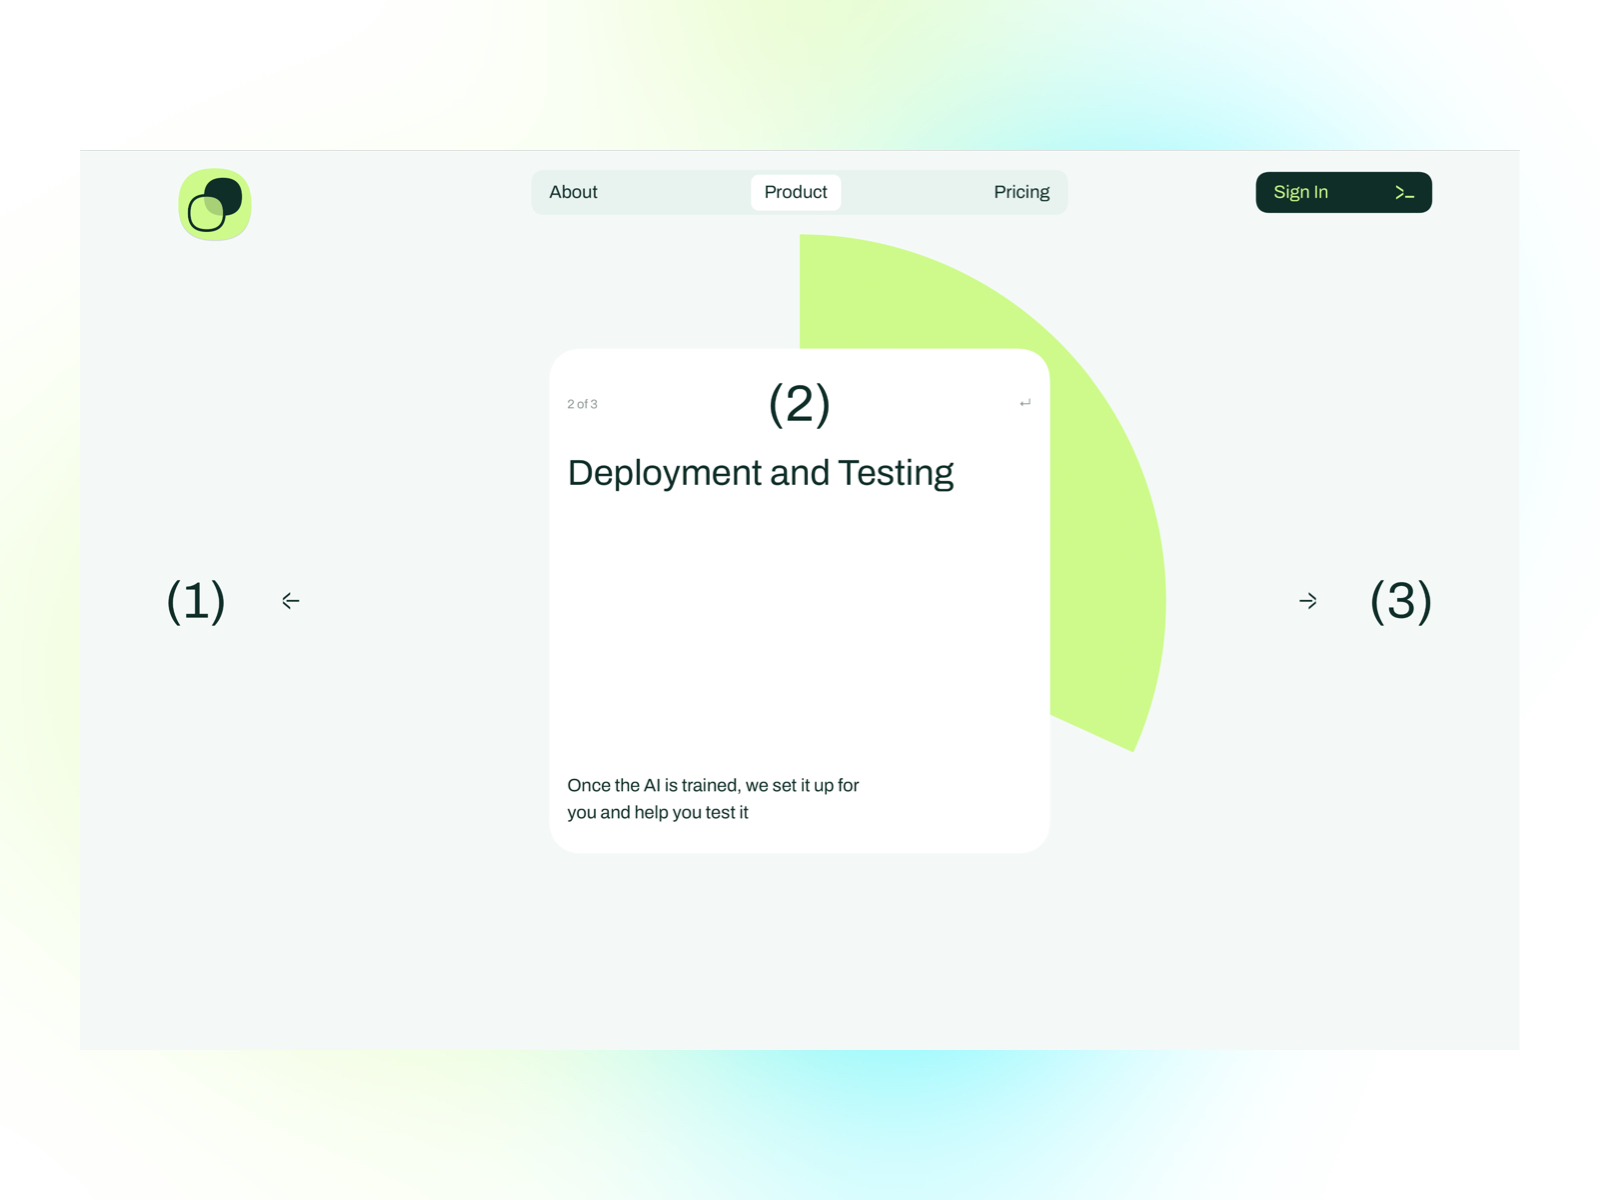Screen dimensions: 1600x1200
Task: Click the right arrow to next step
Action: 1308,601
